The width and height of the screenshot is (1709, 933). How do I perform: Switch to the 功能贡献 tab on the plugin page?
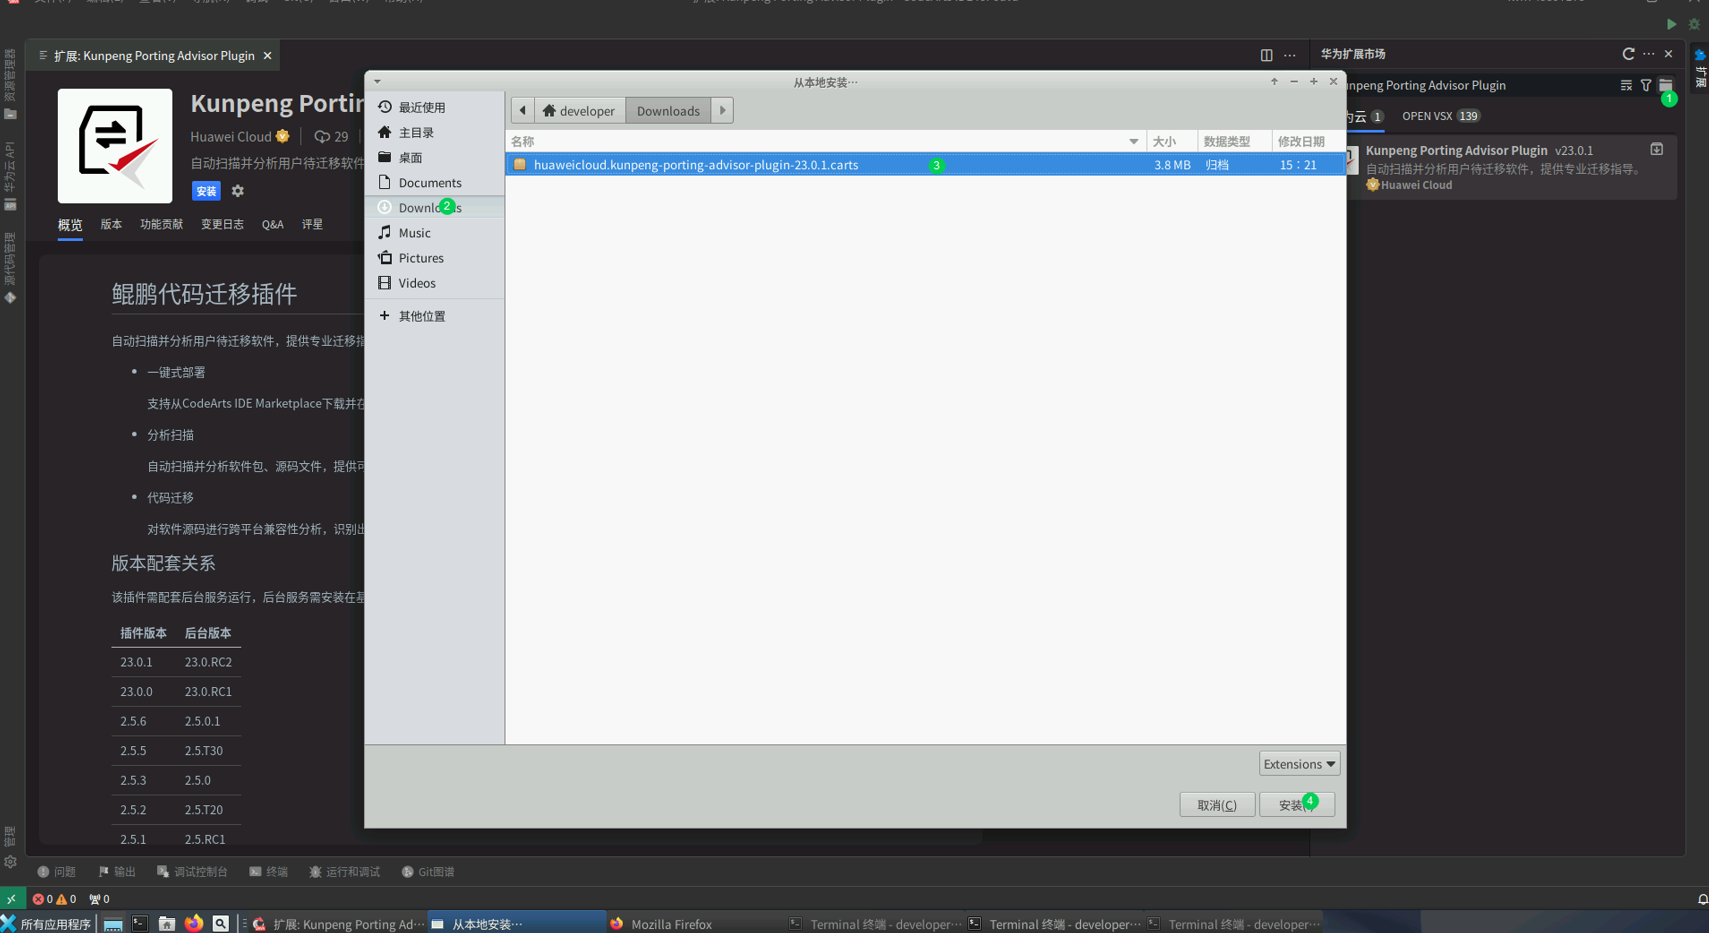pos(161,225)
